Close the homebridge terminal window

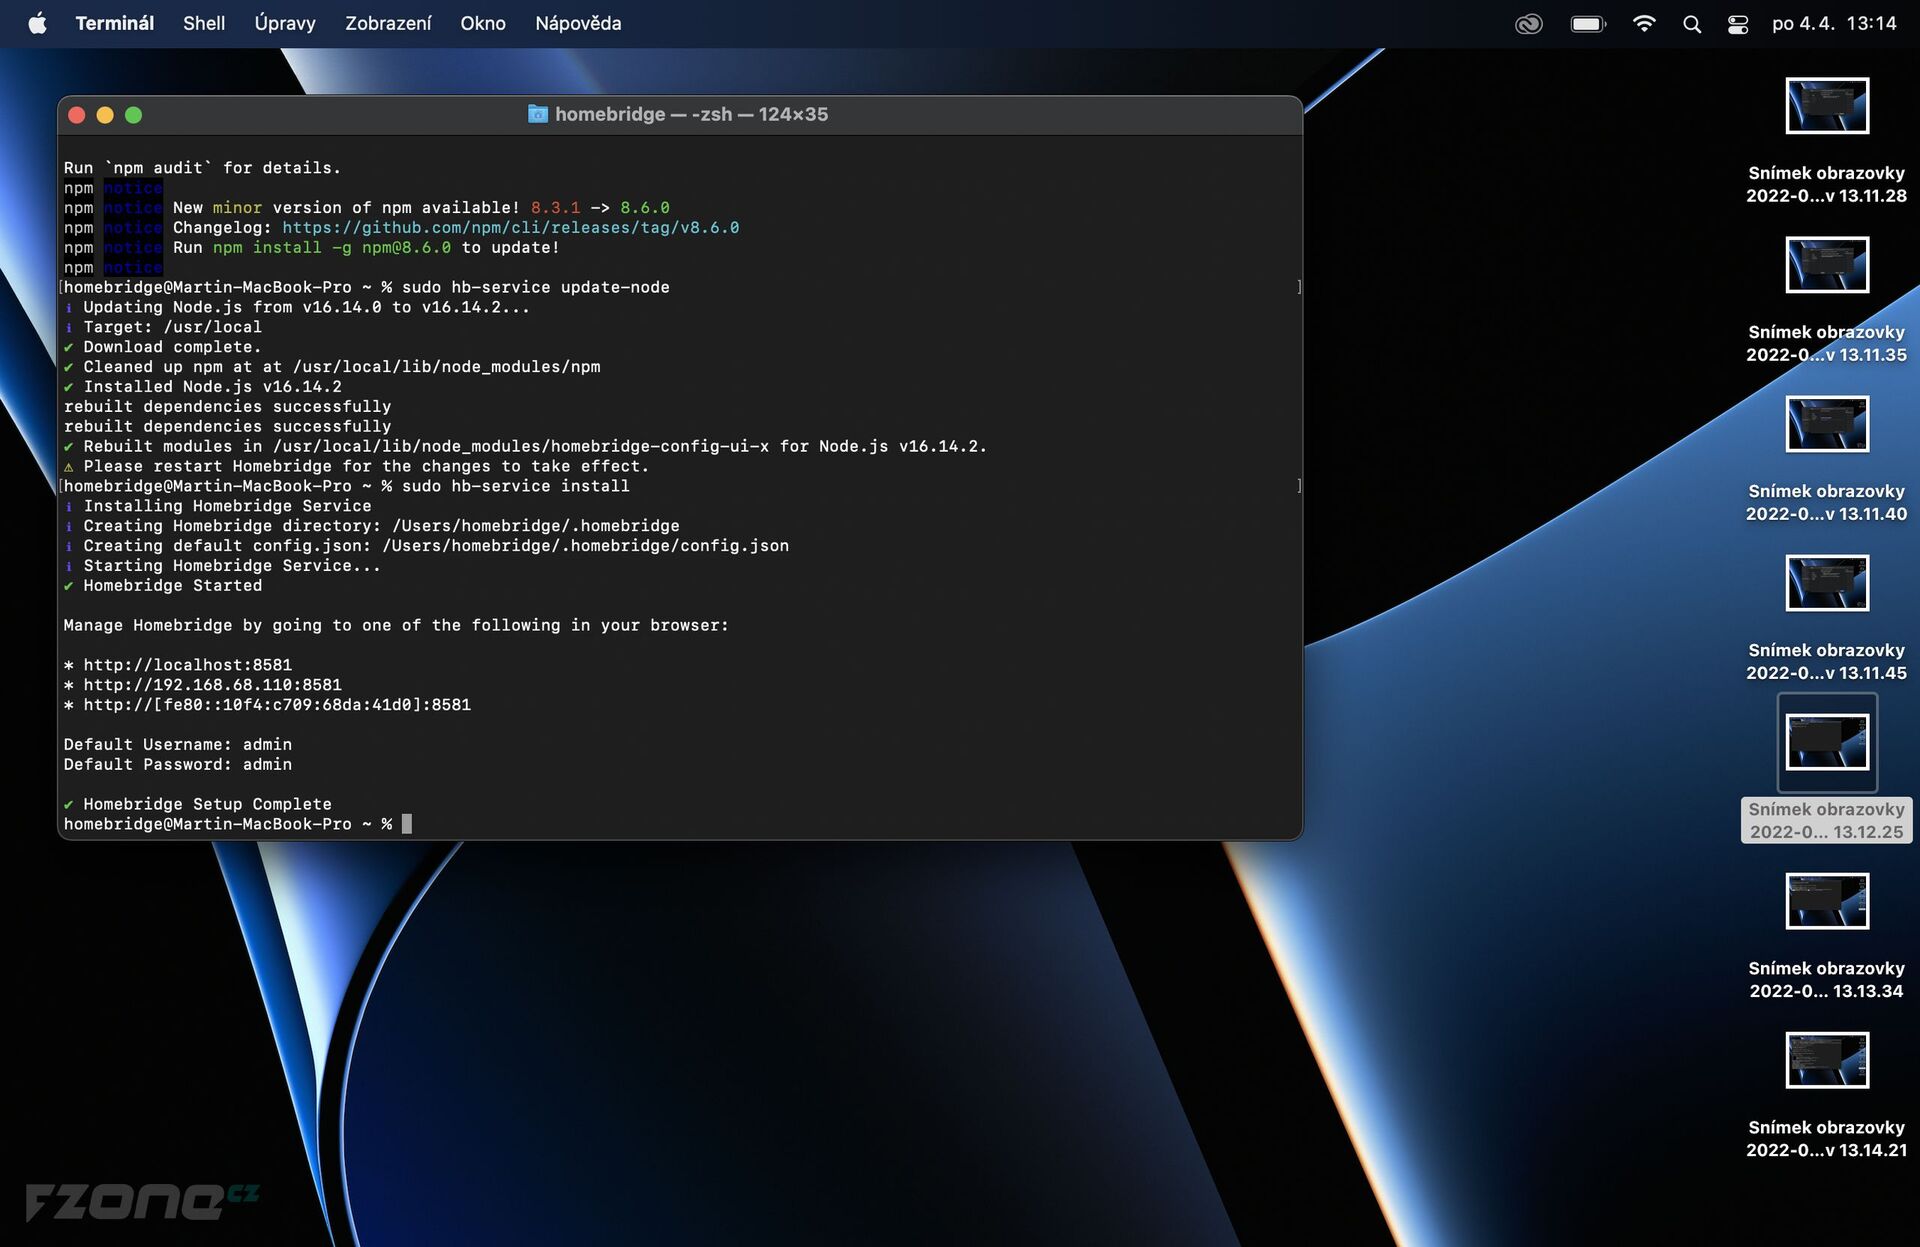pos(77,115)
